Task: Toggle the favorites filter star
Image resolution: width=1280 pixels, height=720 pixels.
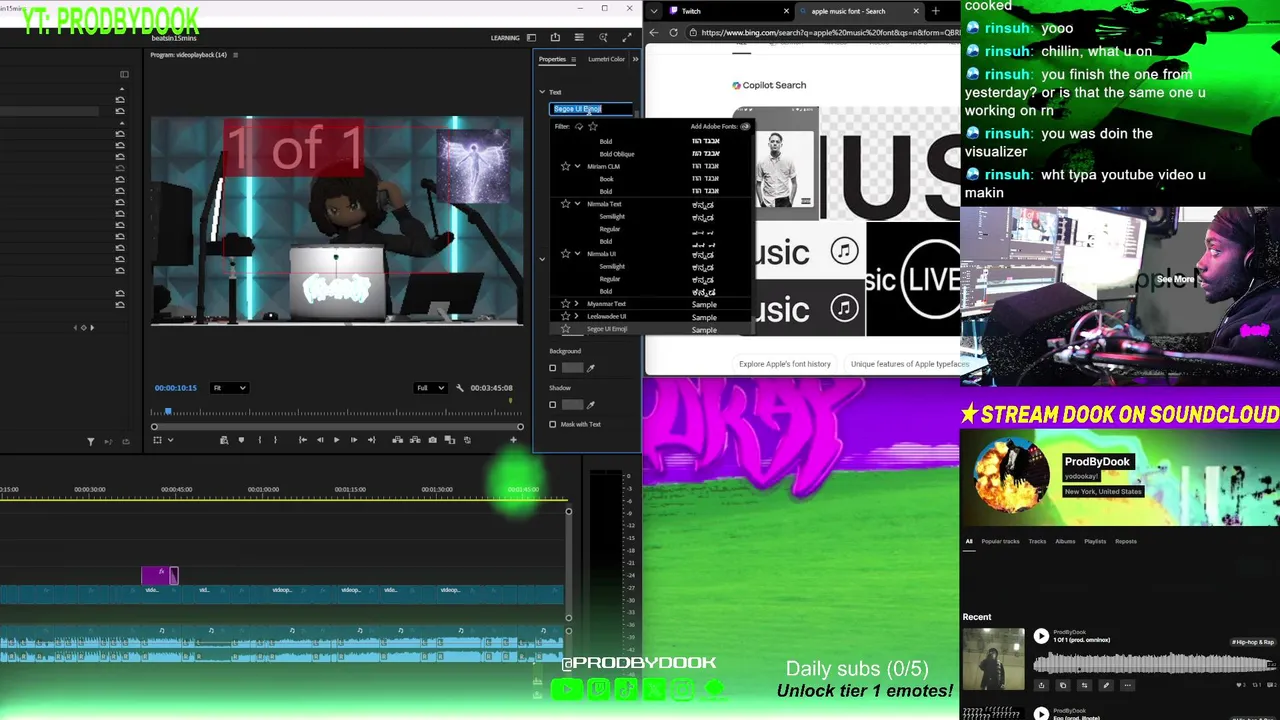Action: (593, 127)
